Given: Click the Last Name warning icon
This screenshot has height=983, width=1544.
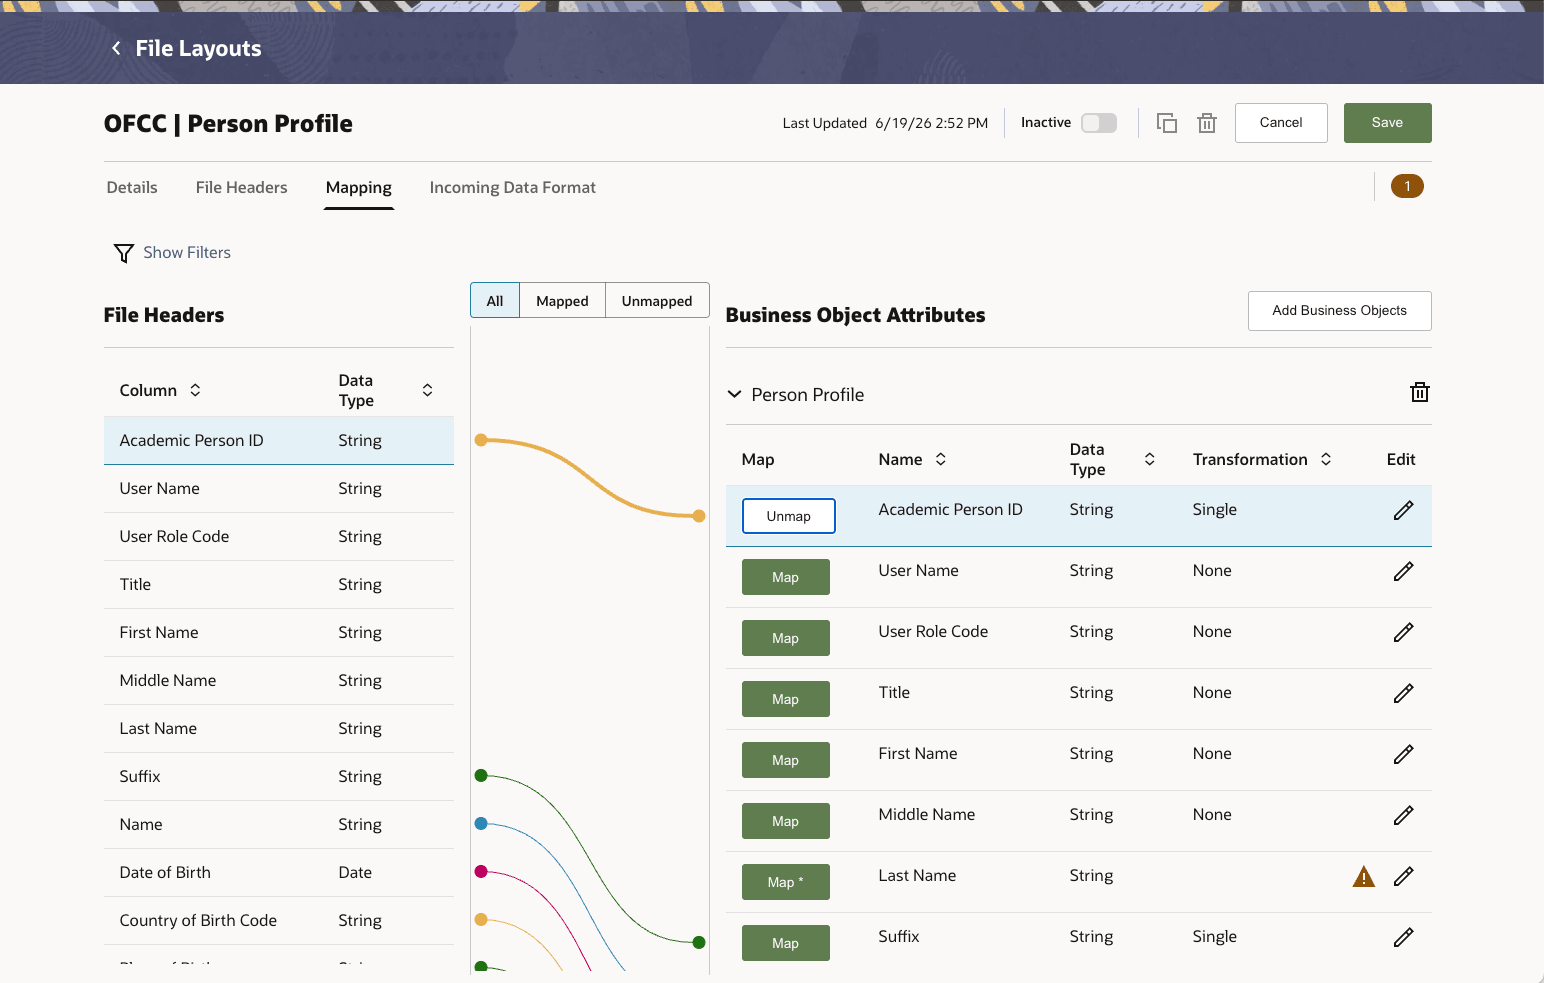Looking at the screenshot, I should pos(1363,877).
